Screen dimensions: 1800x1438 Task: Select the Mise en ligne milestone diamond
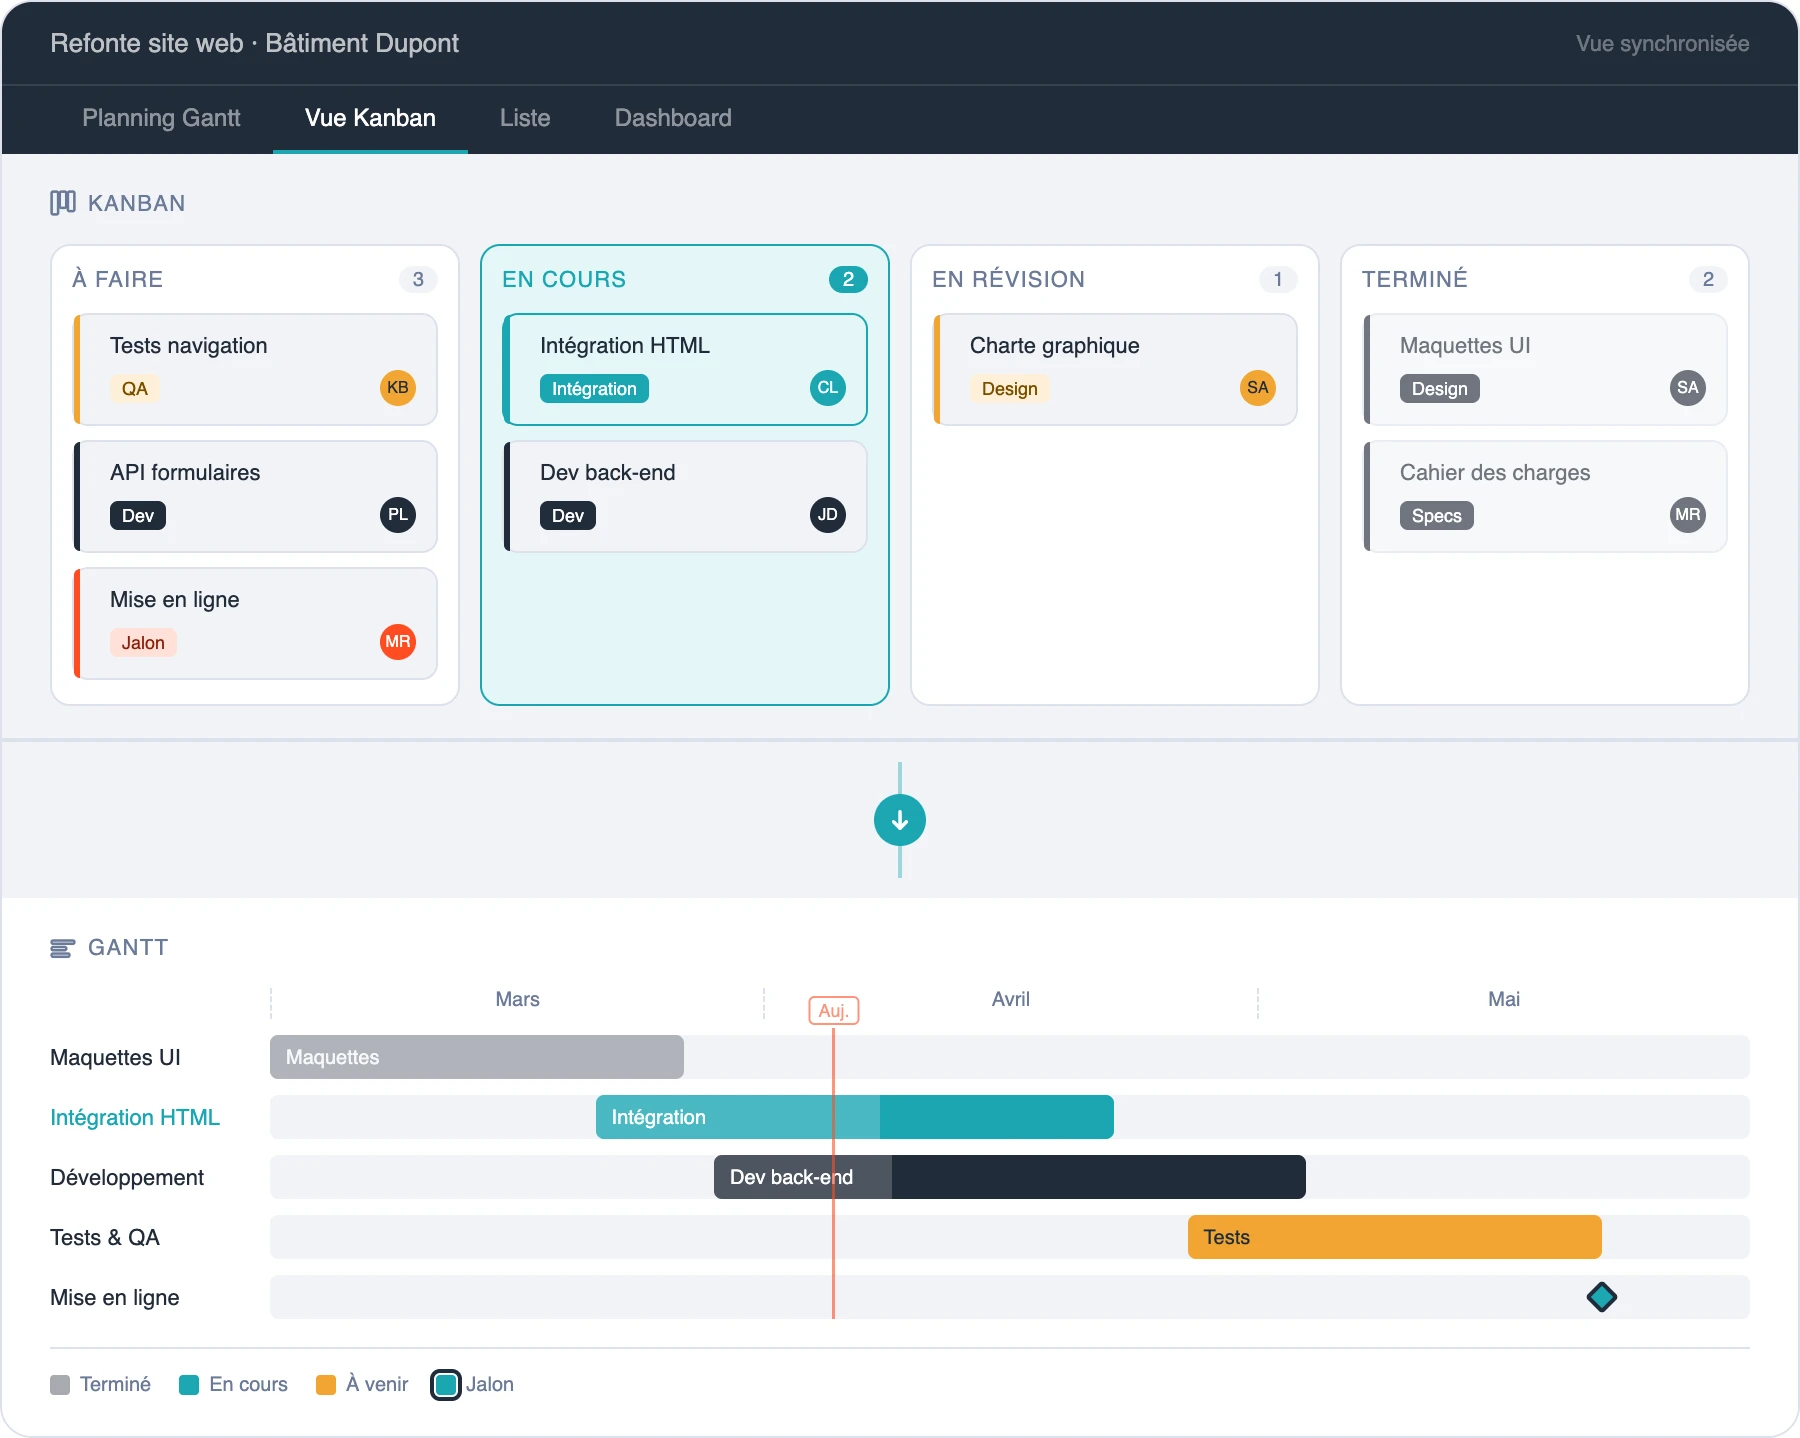(x=1603, y=1297)
